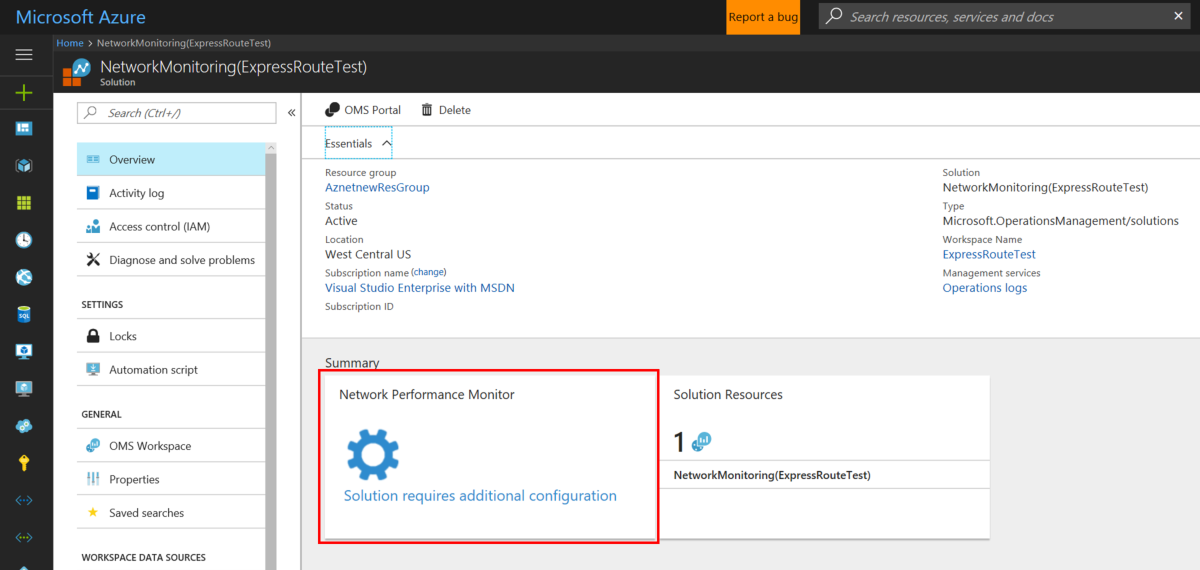Open the OMS Portal button
The image size is (1200, 570).
363,110
